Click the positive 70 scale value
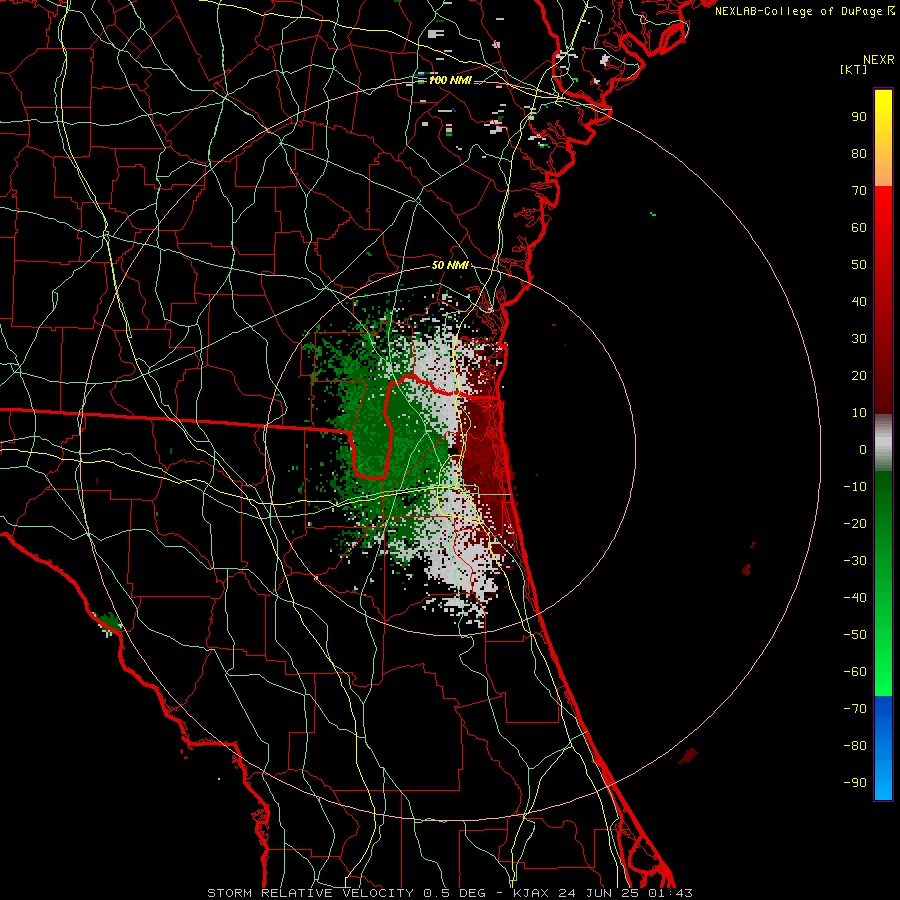Viewport: 900px width, 900px height. coord(859,191)
